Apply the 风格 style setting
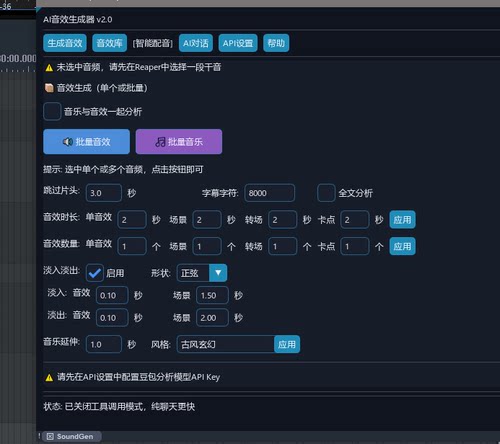This screenshot has width=500, height=444. pos(287,344)
